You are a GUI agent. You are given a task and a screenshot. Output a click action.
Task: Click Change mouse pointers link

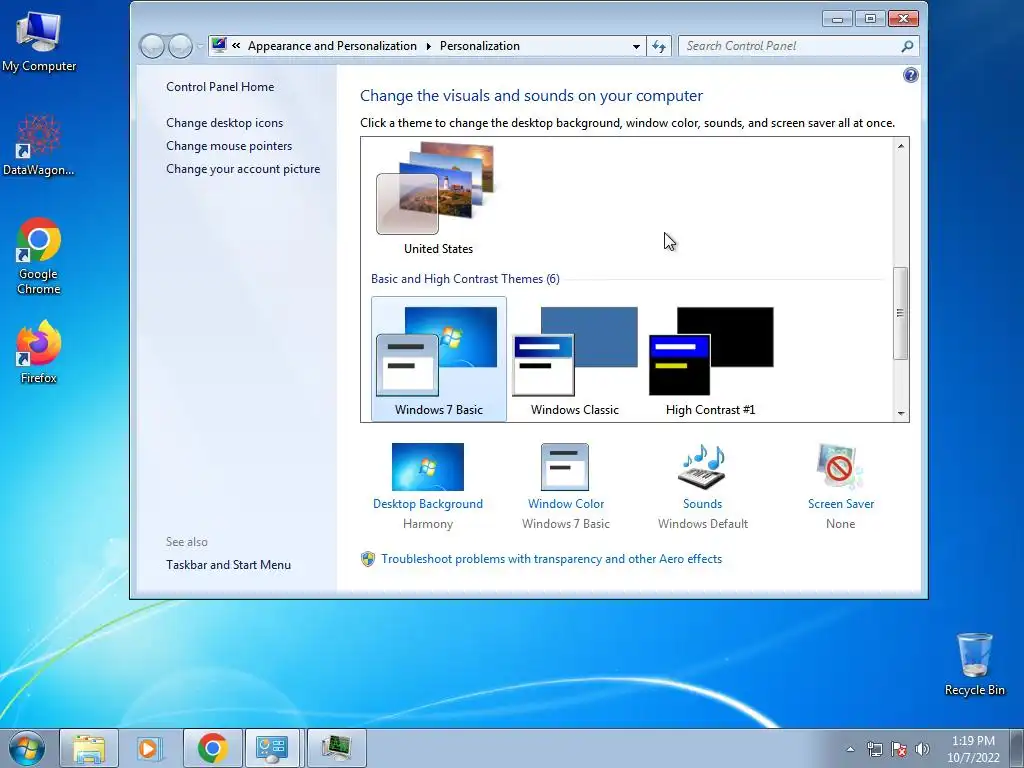click(229, 146)
